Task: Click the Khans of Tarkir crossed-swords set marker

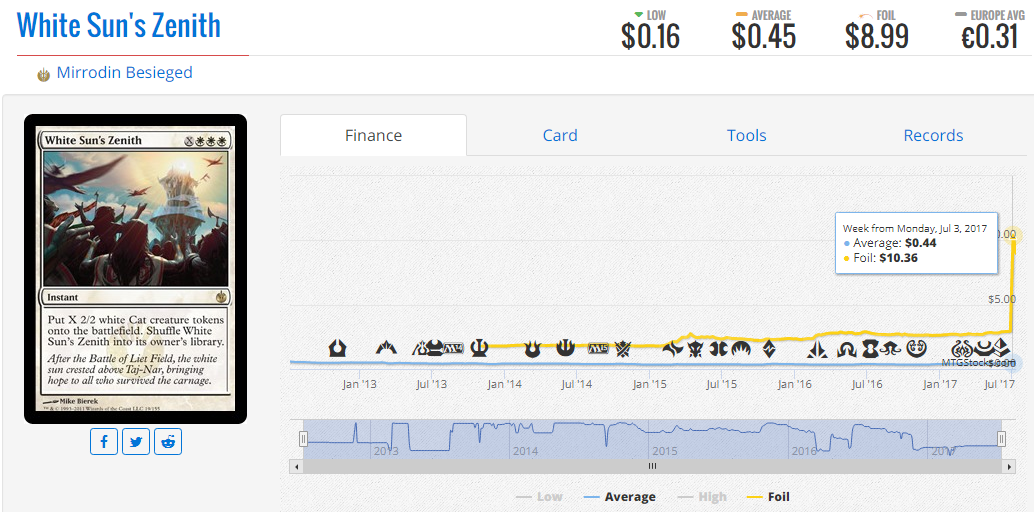Action: click(x=623, y=348)
